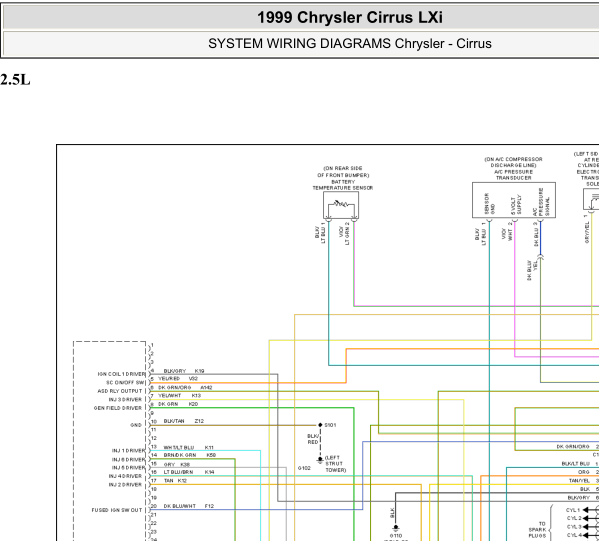Click the YEL/RED V32 wire label
This screenshot has height=541, width=599.
click(x=178, y=379)
